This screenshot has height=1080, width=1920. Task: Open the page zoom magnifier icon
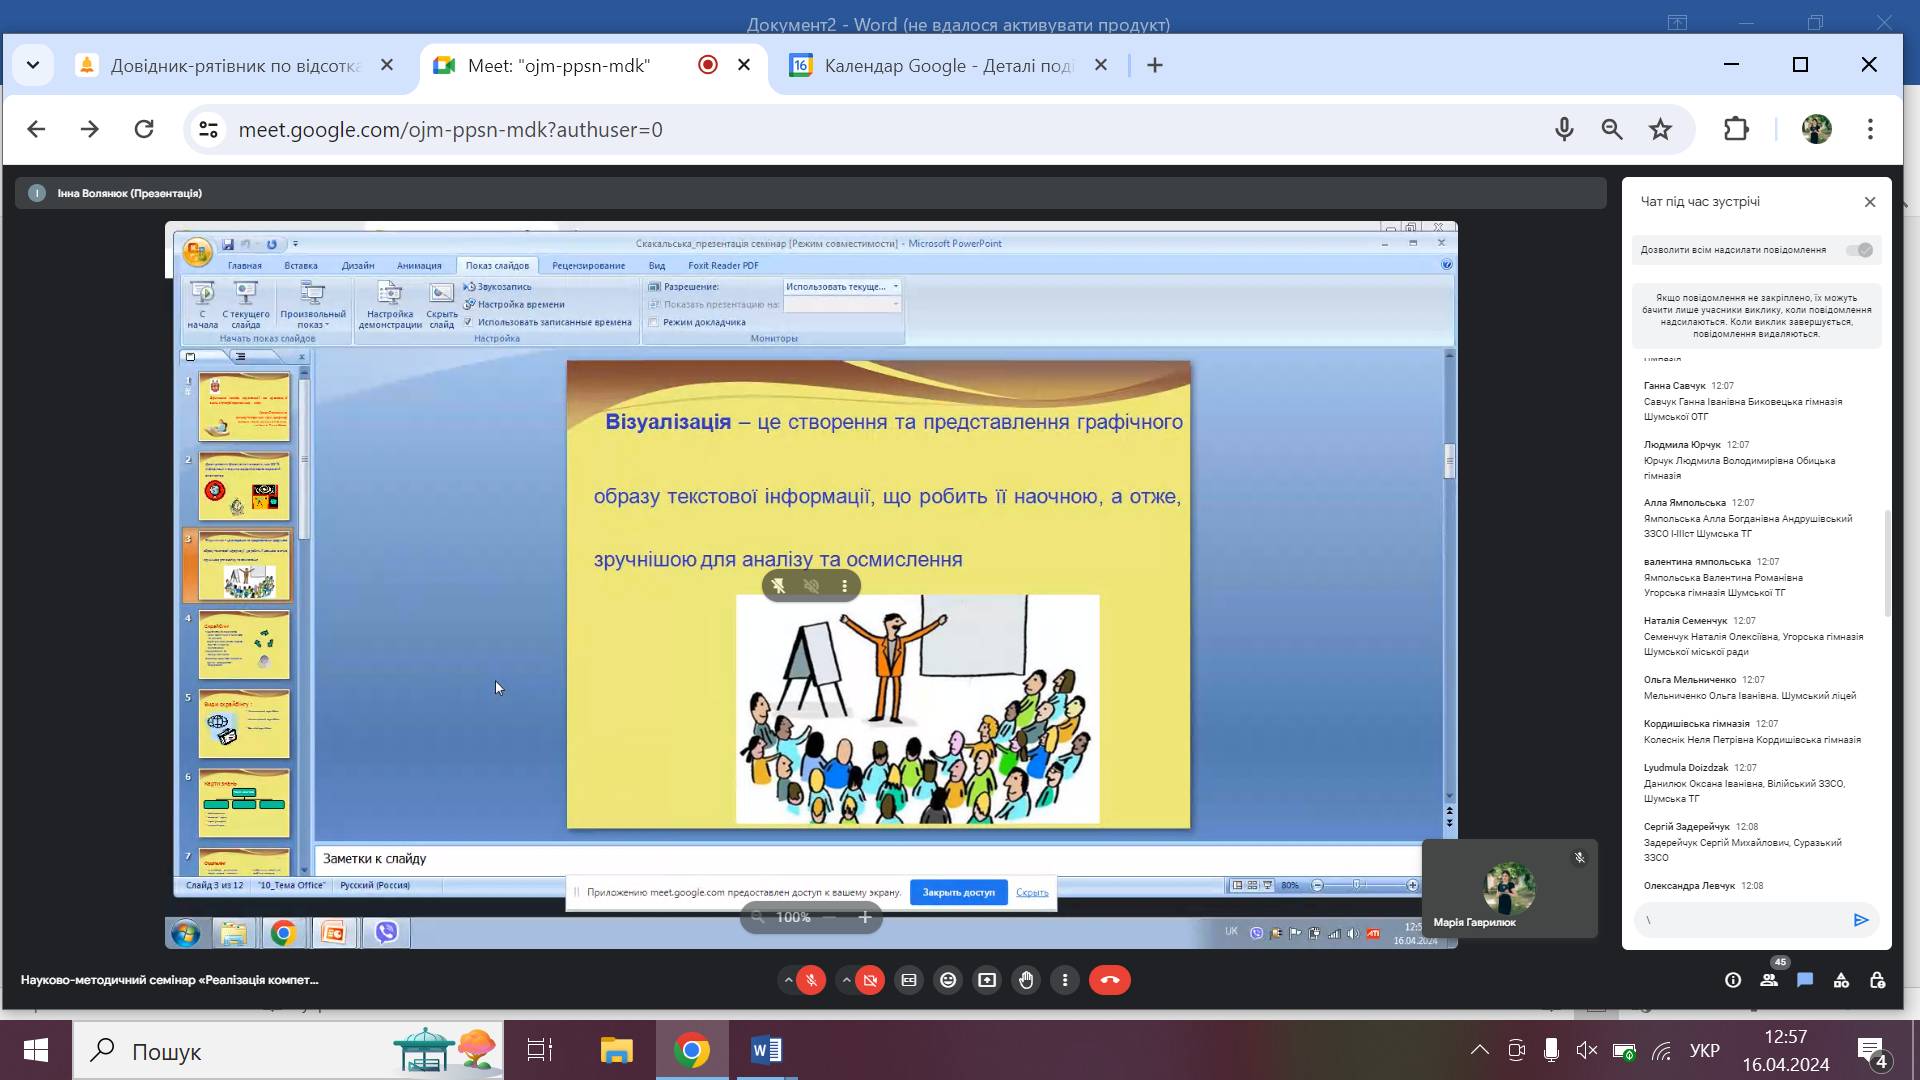click(1612, 129)
